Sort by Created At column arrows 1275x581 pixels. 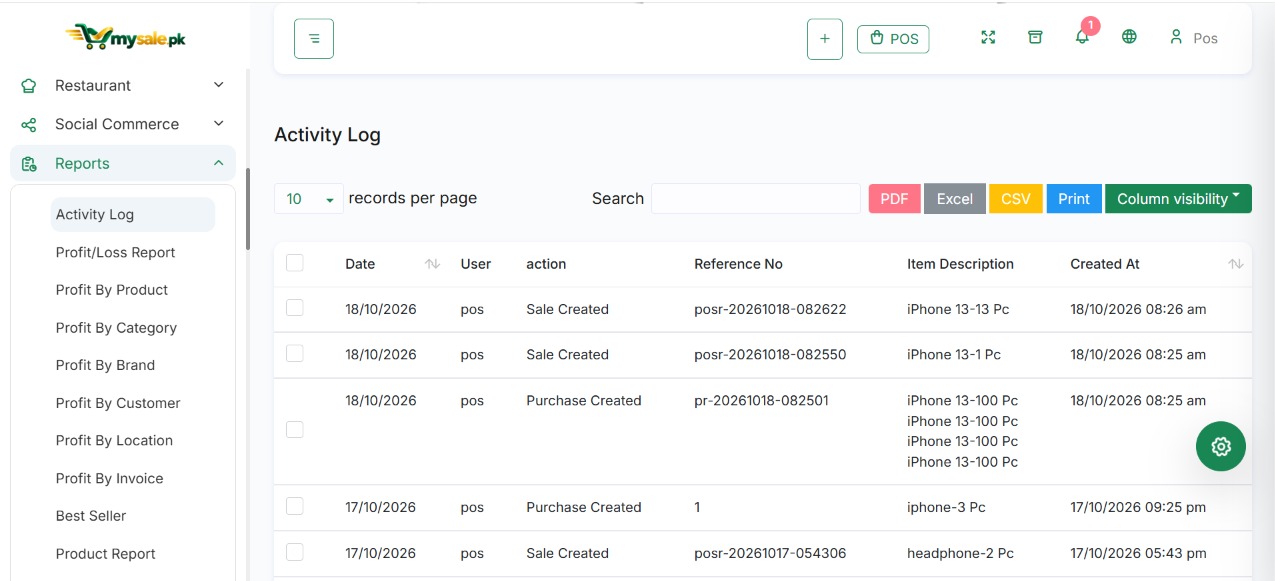click(1236, 264)
